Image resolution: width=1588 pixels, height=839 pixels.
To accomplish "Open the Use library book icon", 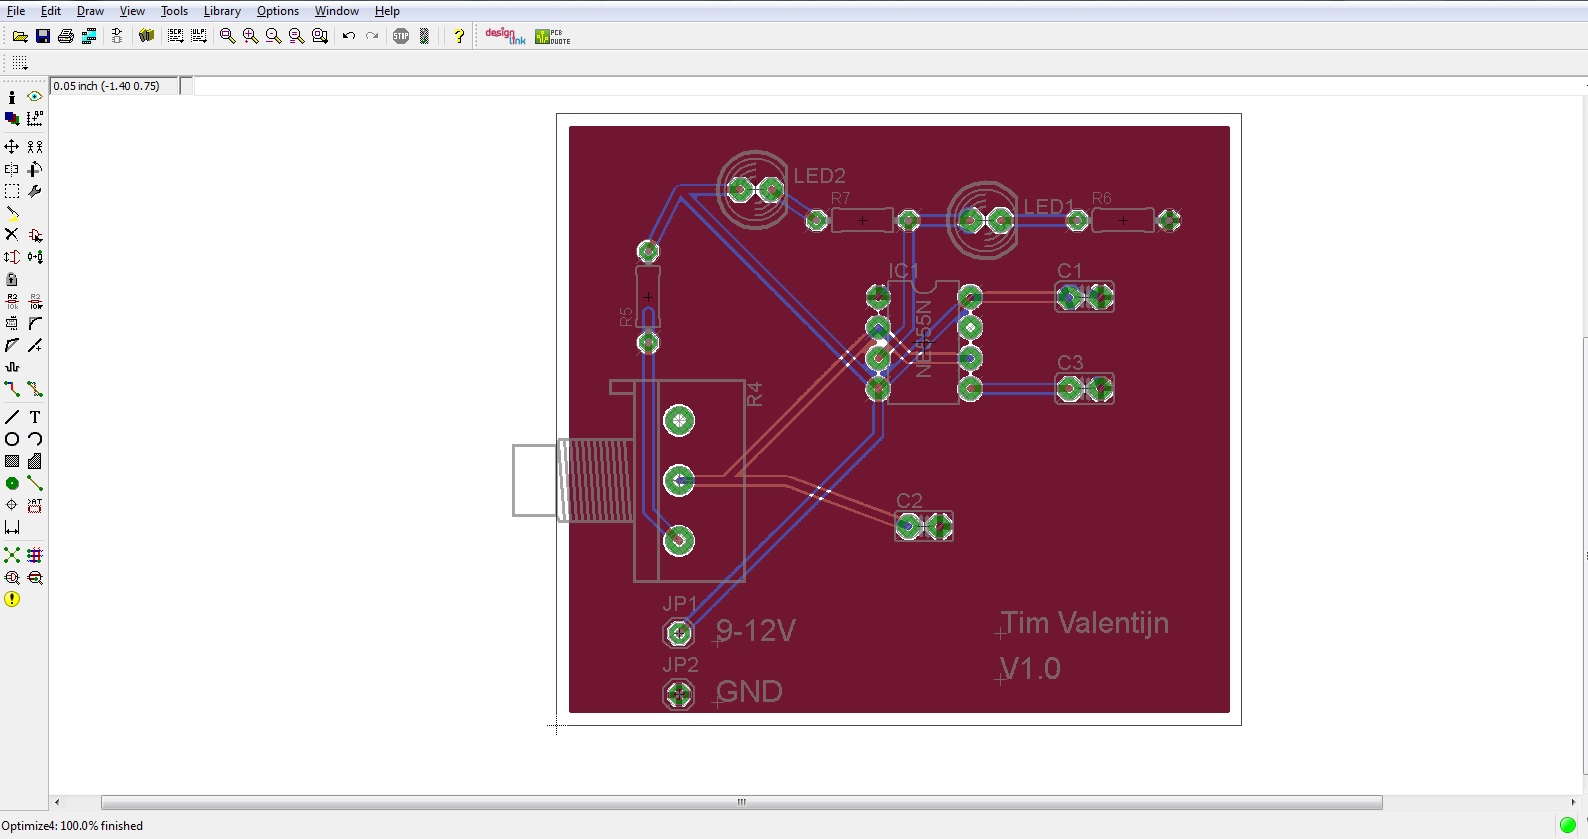I will (146, 36).
